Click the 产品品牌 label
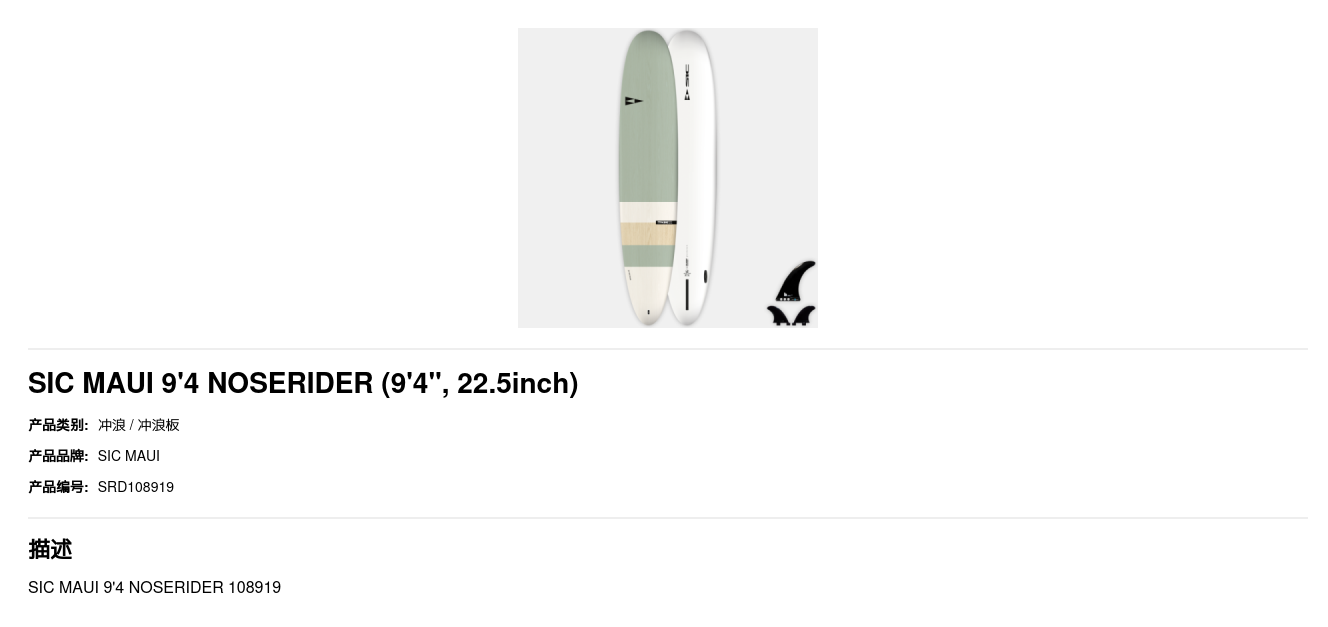This screenshot has width=1328, height=627. (x=58, y=456)
